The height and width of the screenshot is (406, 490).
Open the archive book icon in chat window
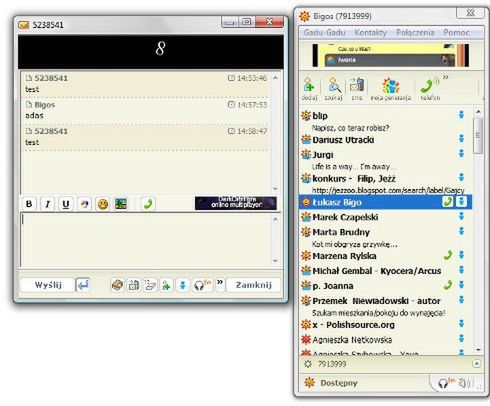[117, 285]
